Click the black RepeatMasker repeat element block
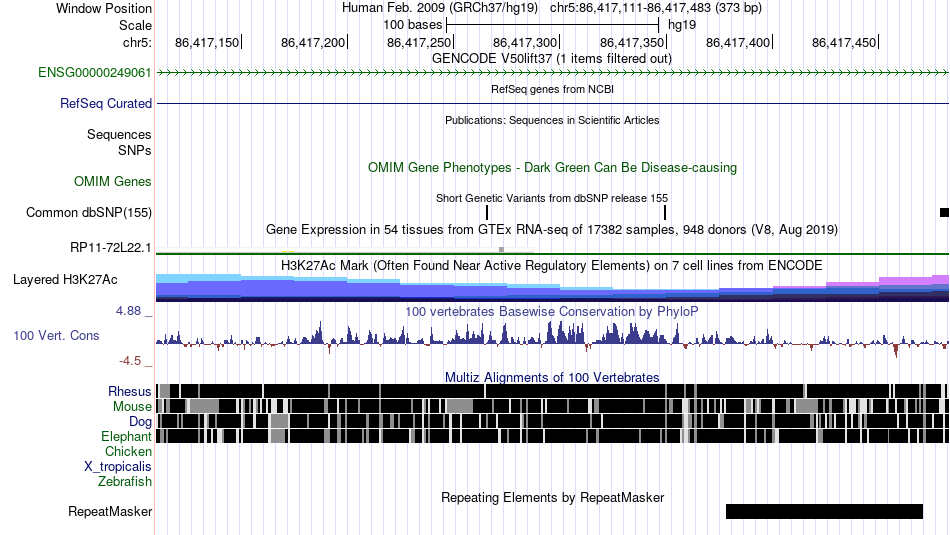950x535 pixels. pyautogui.click(x=824, y=511)
